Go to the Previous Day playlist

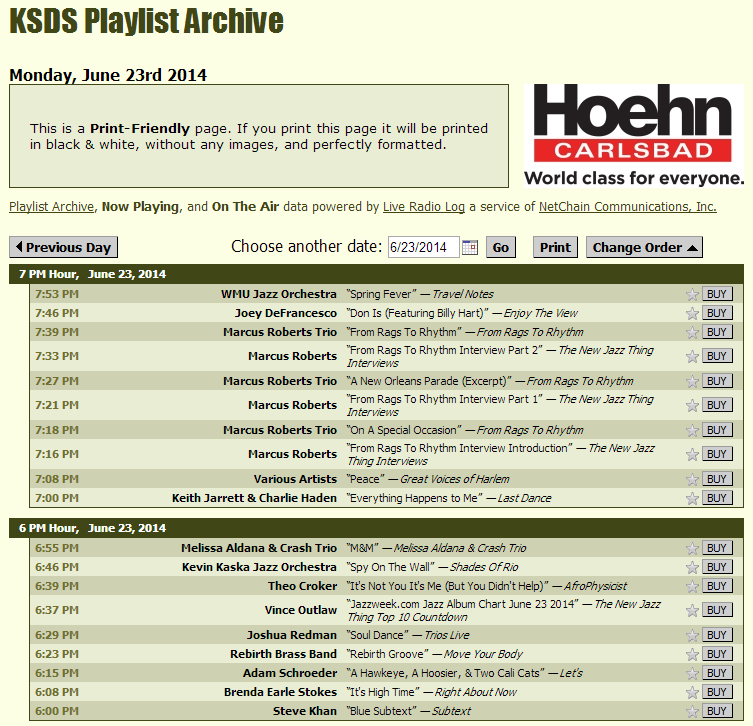(63, 247)
